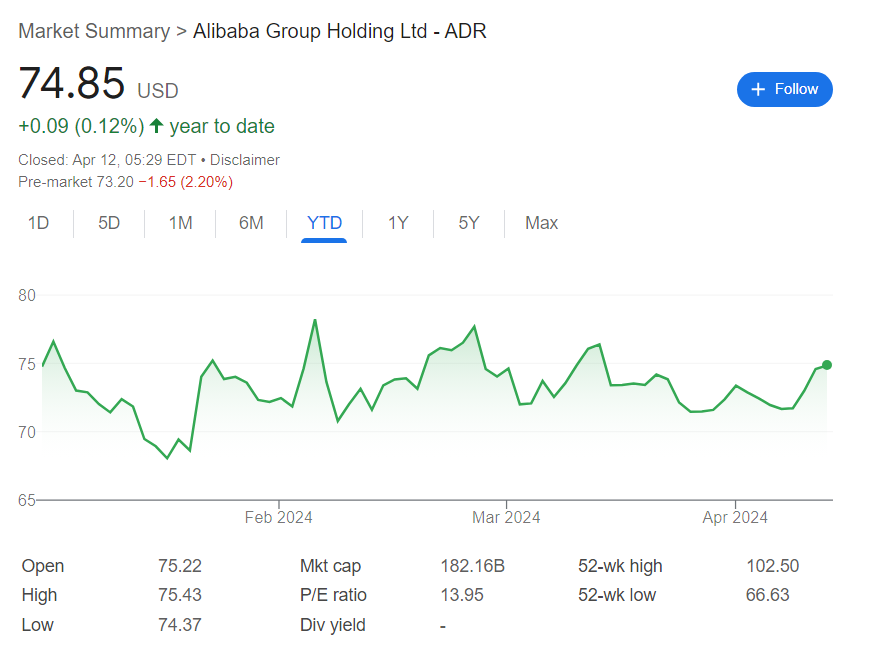Viewport: 892px width, 656px height.
Task: Click the Follow button
Action: click(784, 89)
